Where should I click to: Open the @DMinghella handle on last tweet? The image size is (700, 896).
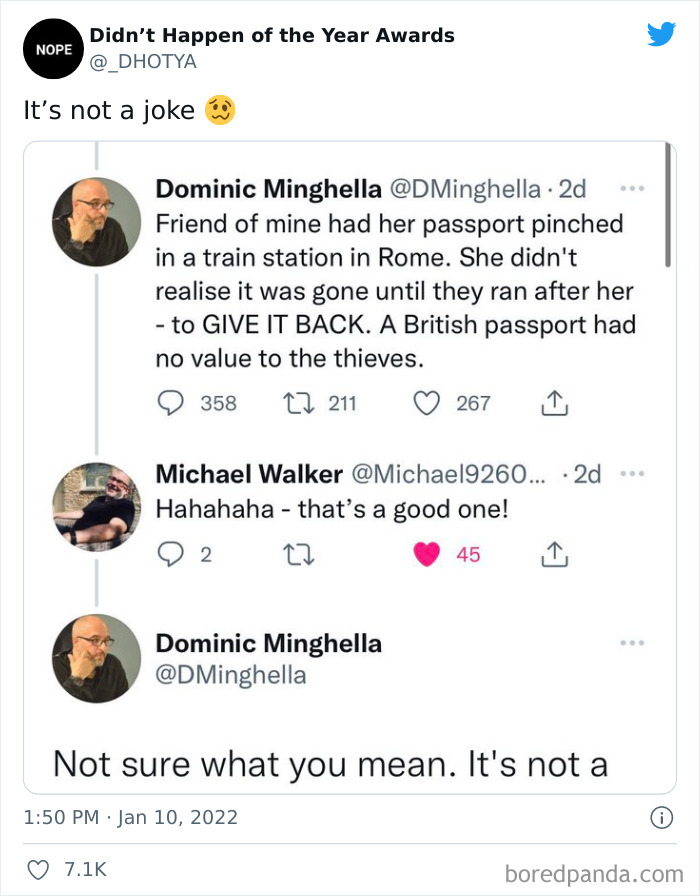(231, 675)
